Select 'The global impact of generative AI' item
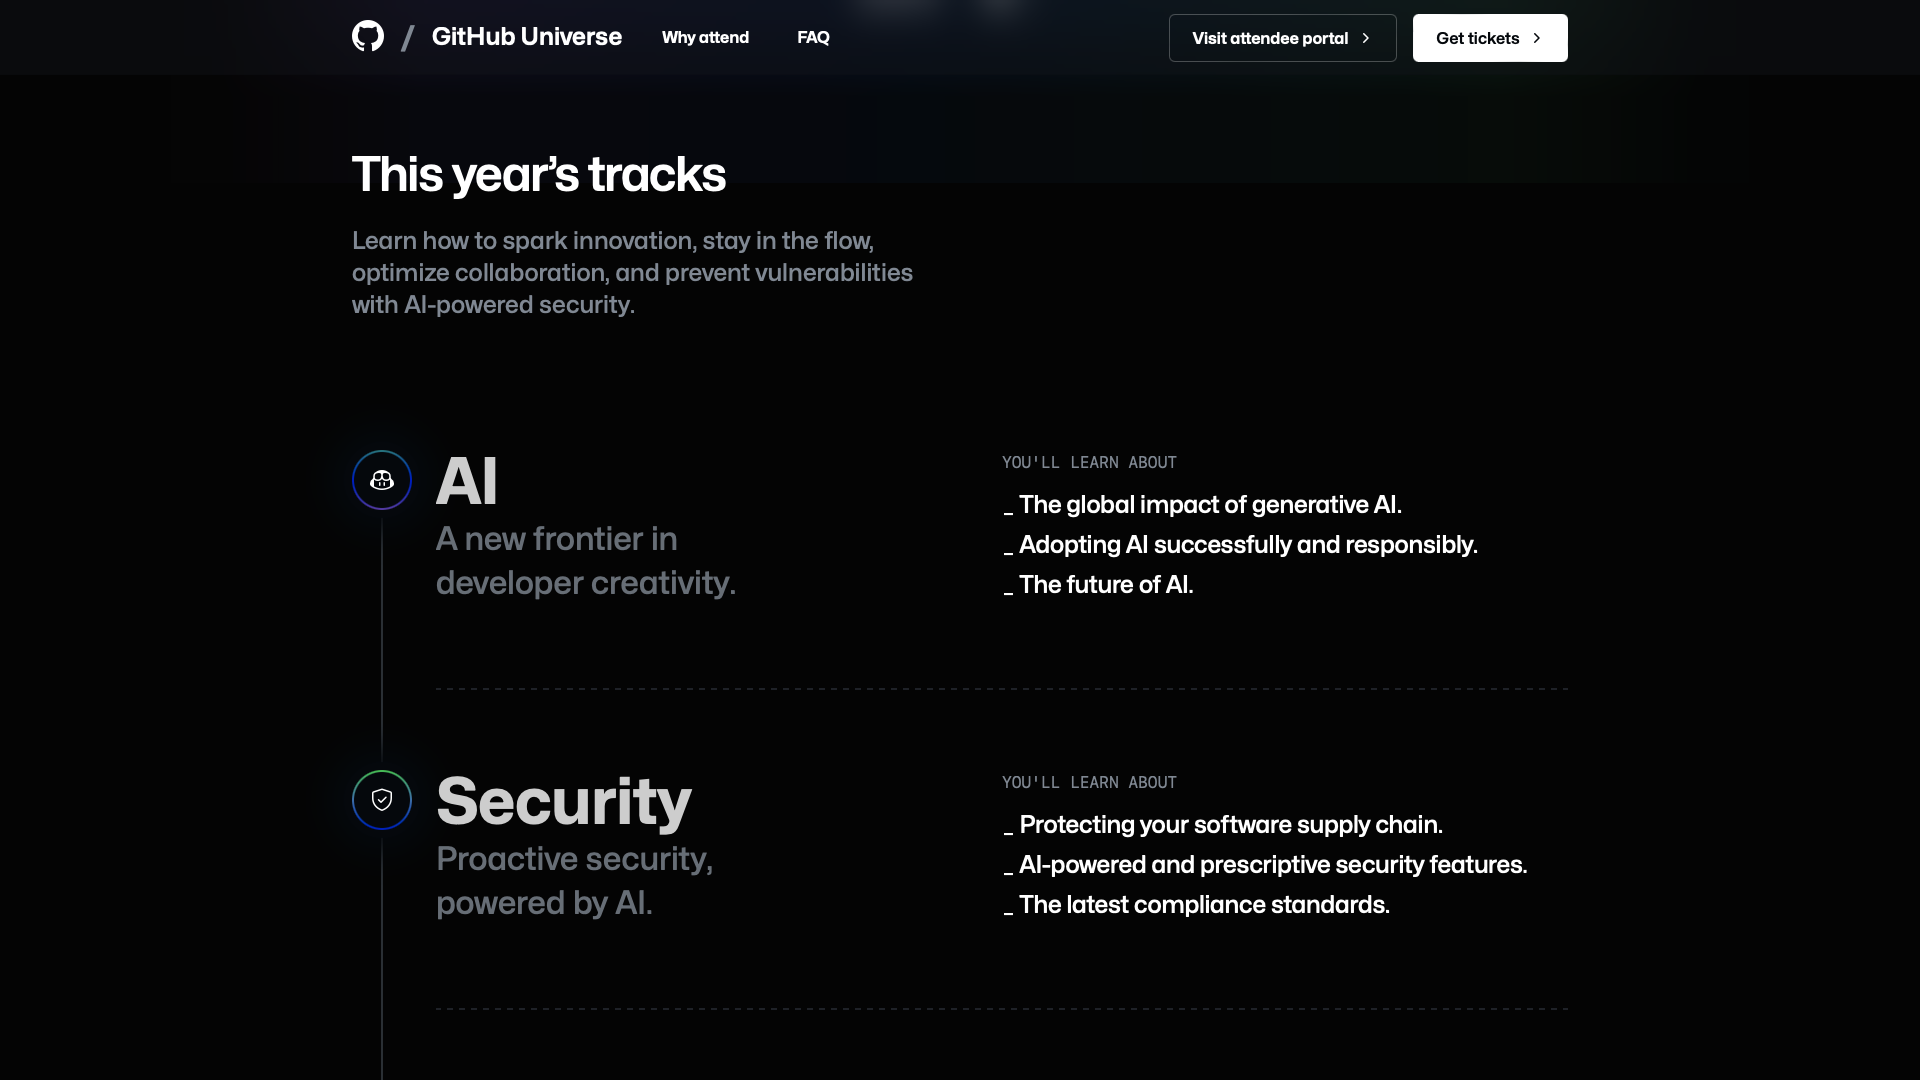 click(1210, 505)
